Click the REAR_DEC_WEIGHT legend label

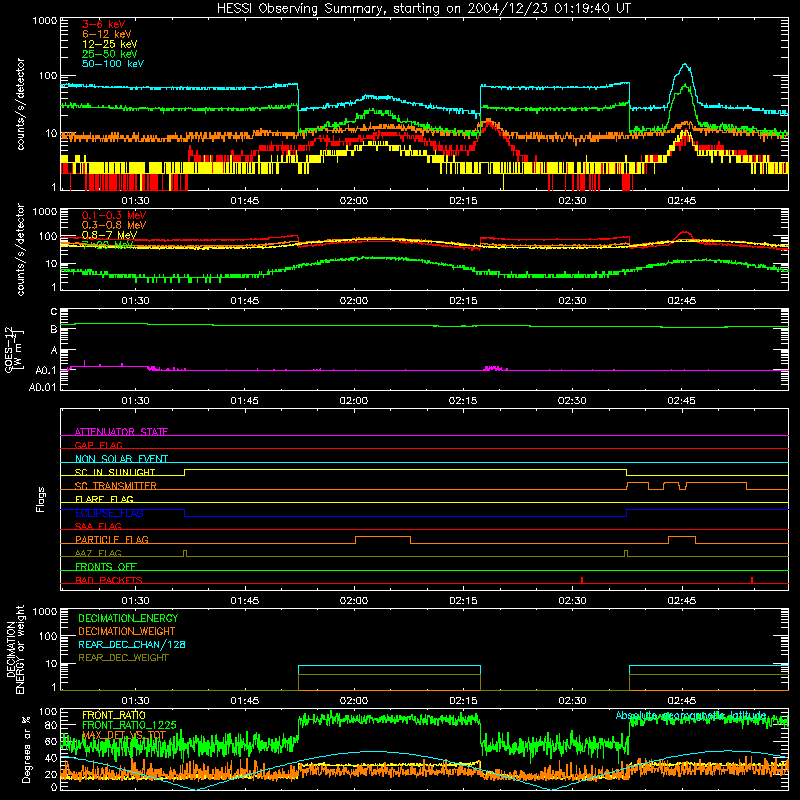pos(123,658)
